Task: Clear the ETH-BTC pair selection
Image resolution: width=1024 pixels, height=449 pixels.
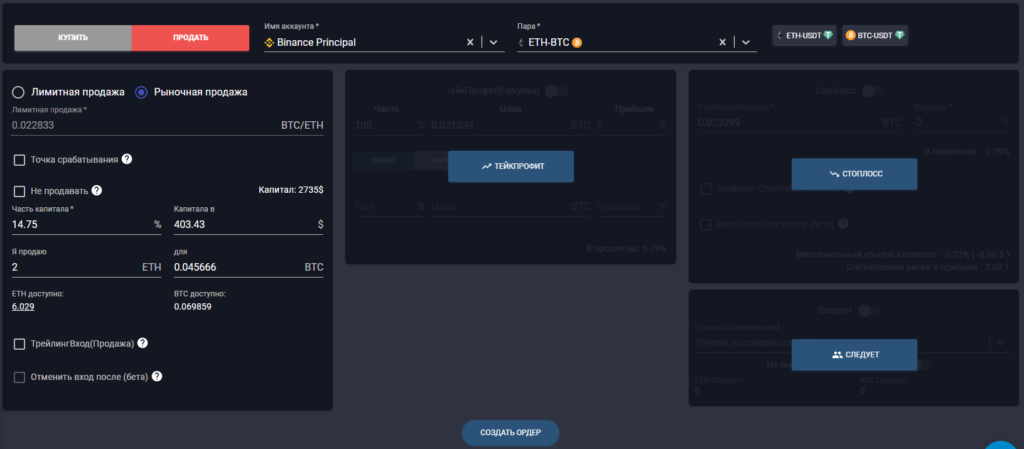Action: (x=722, y=42)
